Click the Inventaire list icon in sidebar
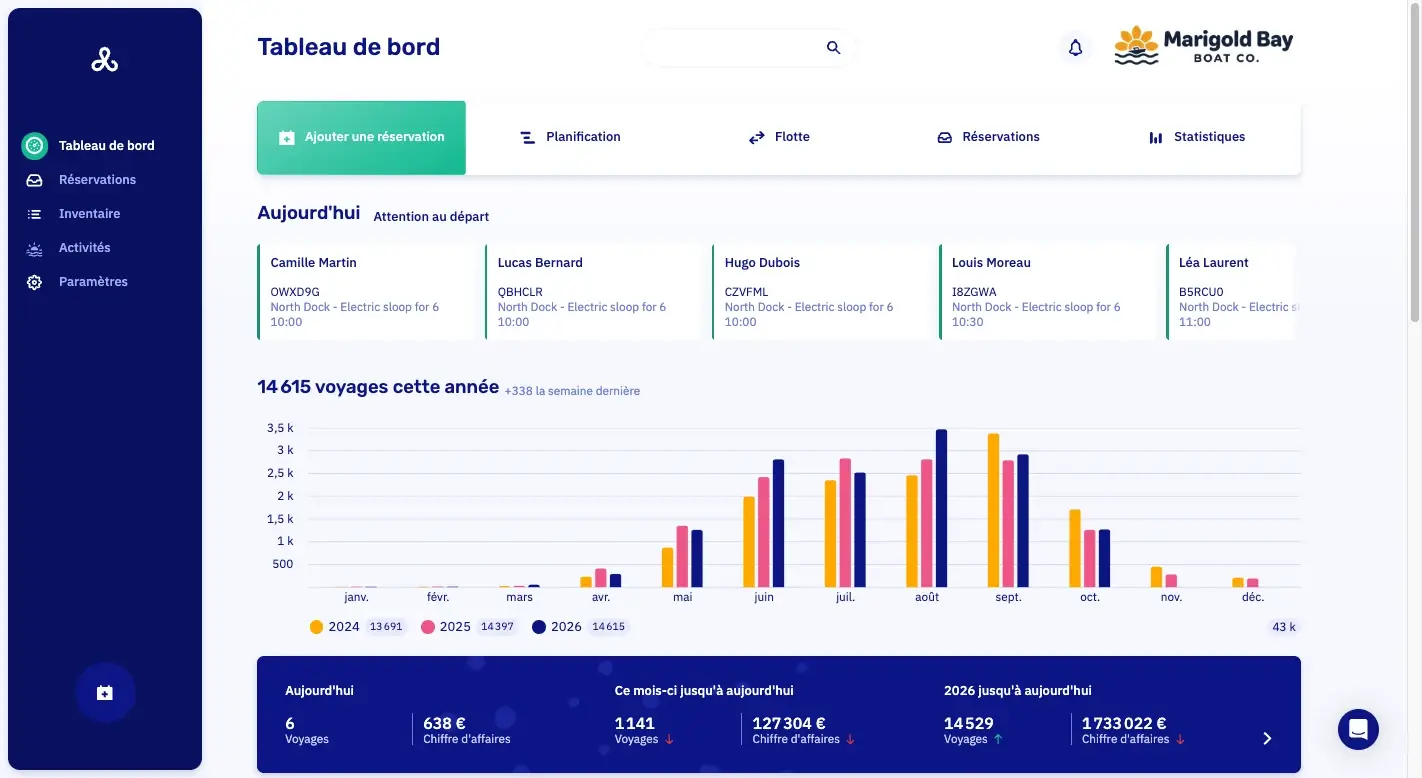1422x778 pixels. tap(34, 214)
